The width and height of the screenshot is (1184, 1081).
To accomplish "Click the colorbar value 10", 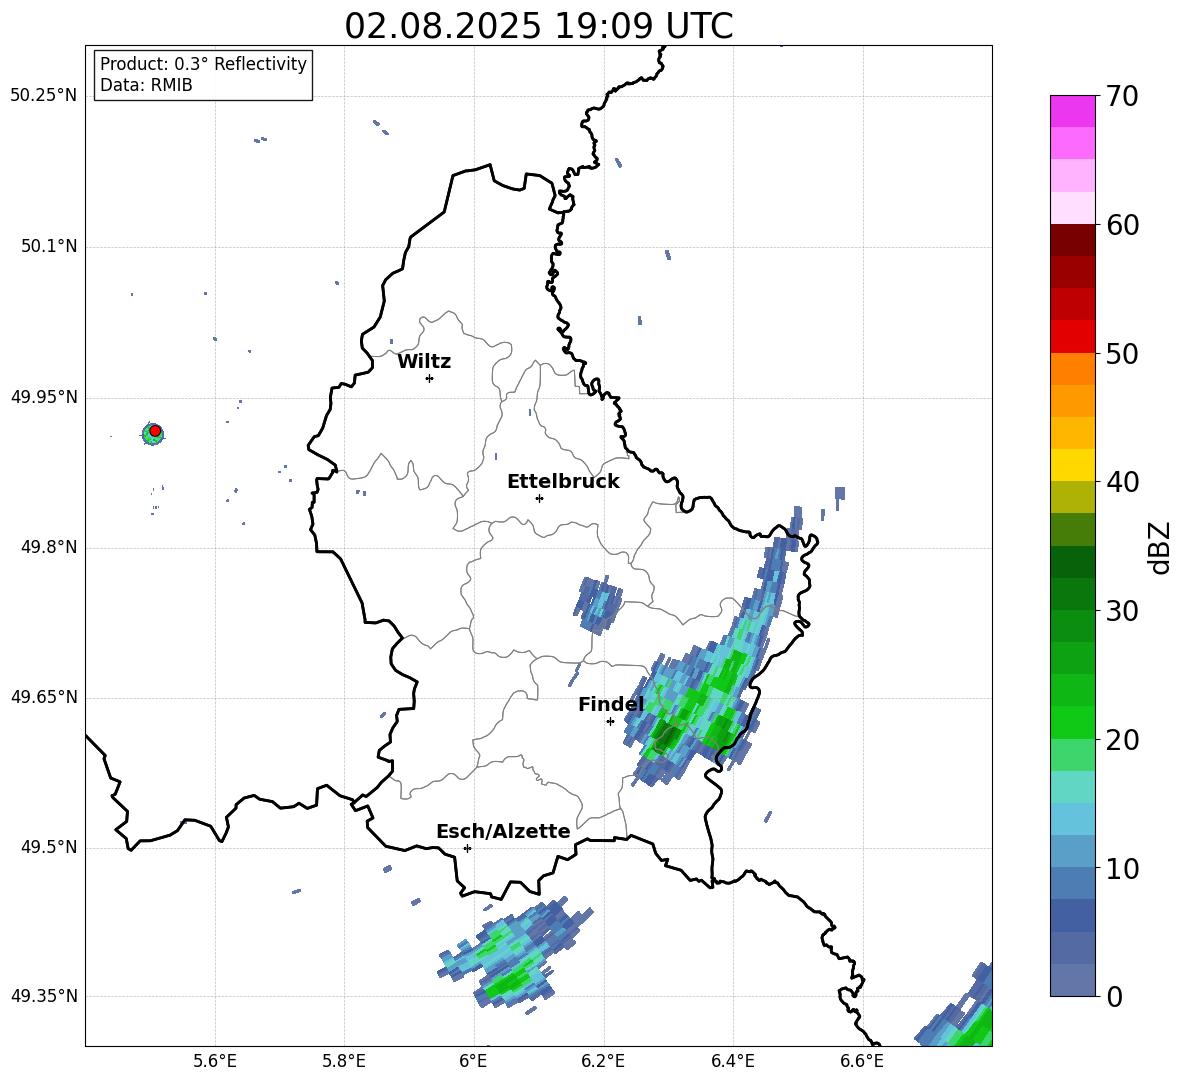I will point(1122,868).
